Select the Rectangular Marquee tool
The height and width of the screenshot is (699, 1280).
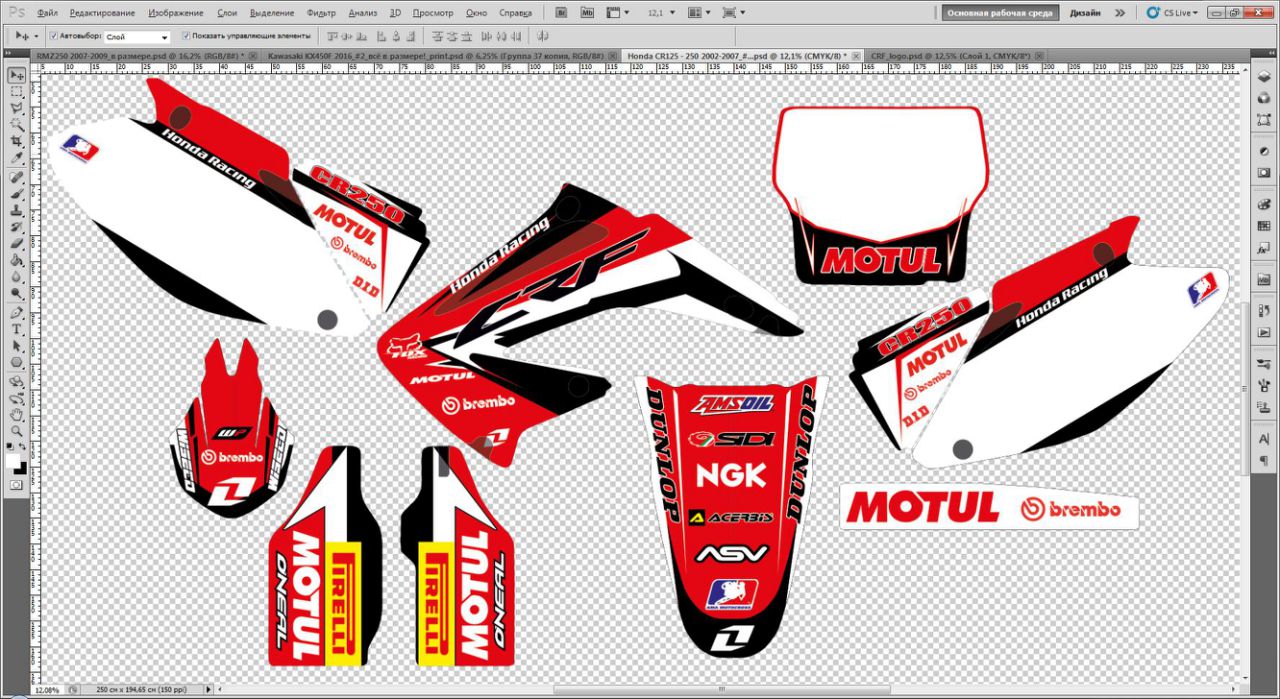point(17,91)
